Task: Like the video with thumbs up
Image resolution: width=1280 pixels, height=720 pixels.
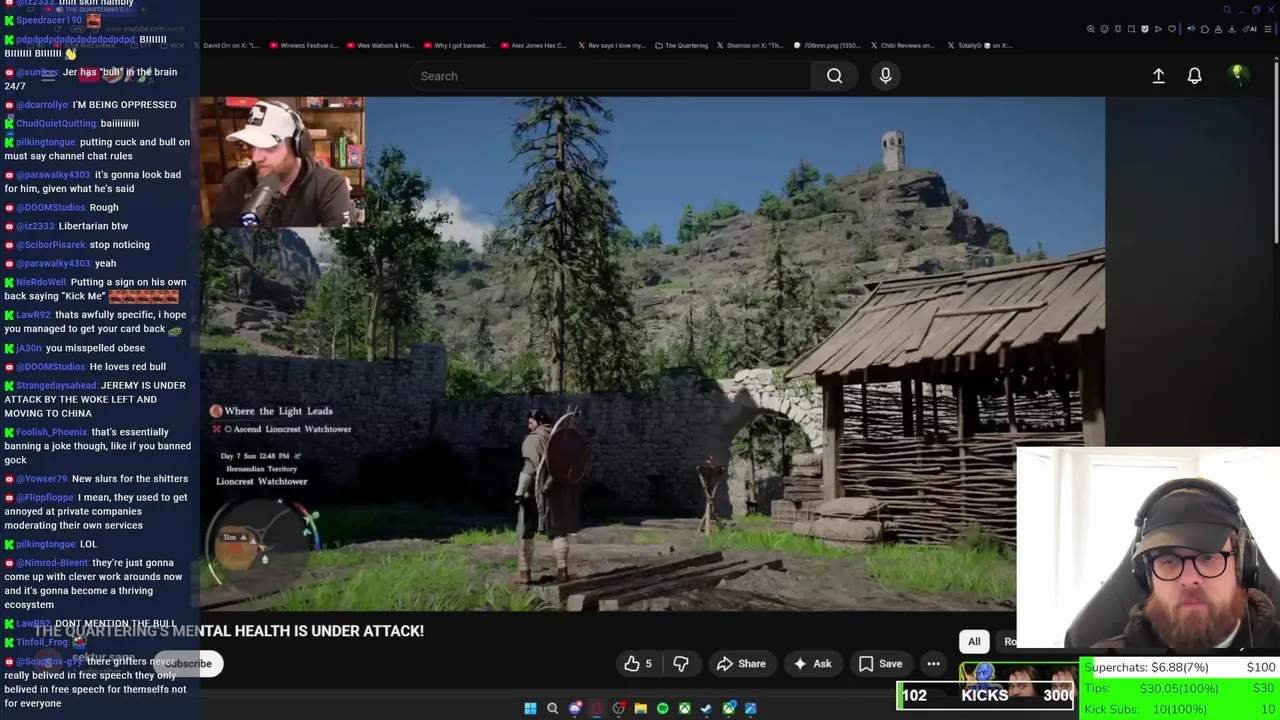Action: pyautogui.click(x=637, y=664)
